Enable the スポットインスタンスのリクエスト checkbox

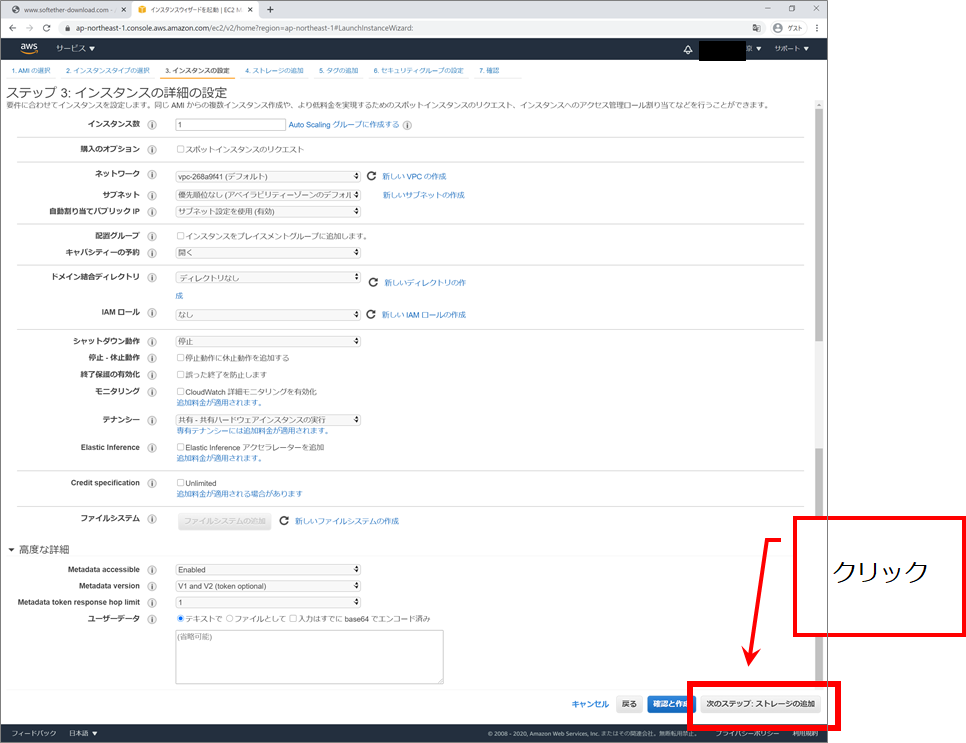180,150
